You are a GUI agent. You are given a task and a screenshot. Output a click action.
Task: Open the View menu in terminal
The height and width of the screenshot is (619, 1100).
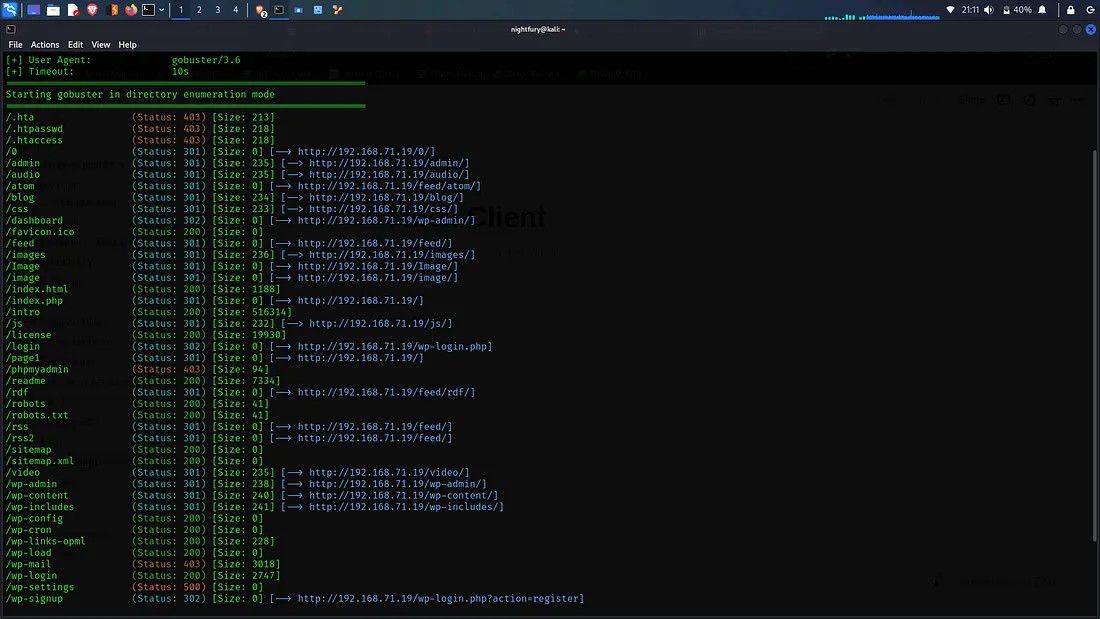(x=101, y=45)
